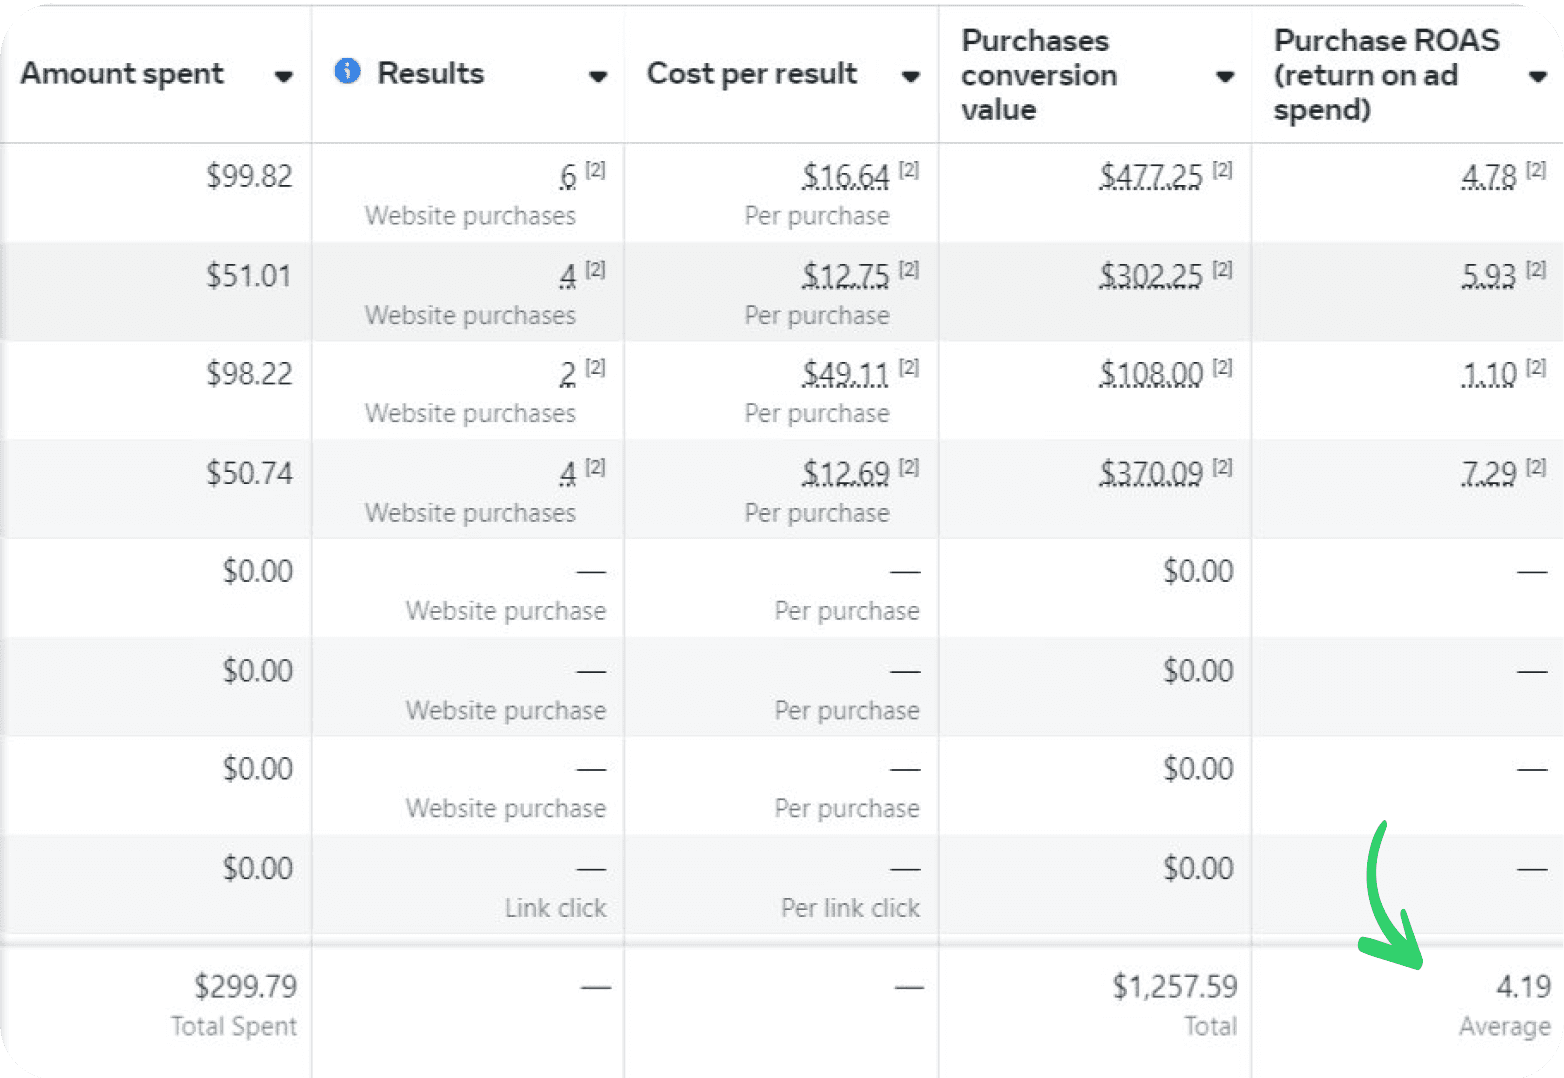Select the $12.69 cost per purchase value
The width and height of the screenshot is (1564, 1078).
[845, 473]
